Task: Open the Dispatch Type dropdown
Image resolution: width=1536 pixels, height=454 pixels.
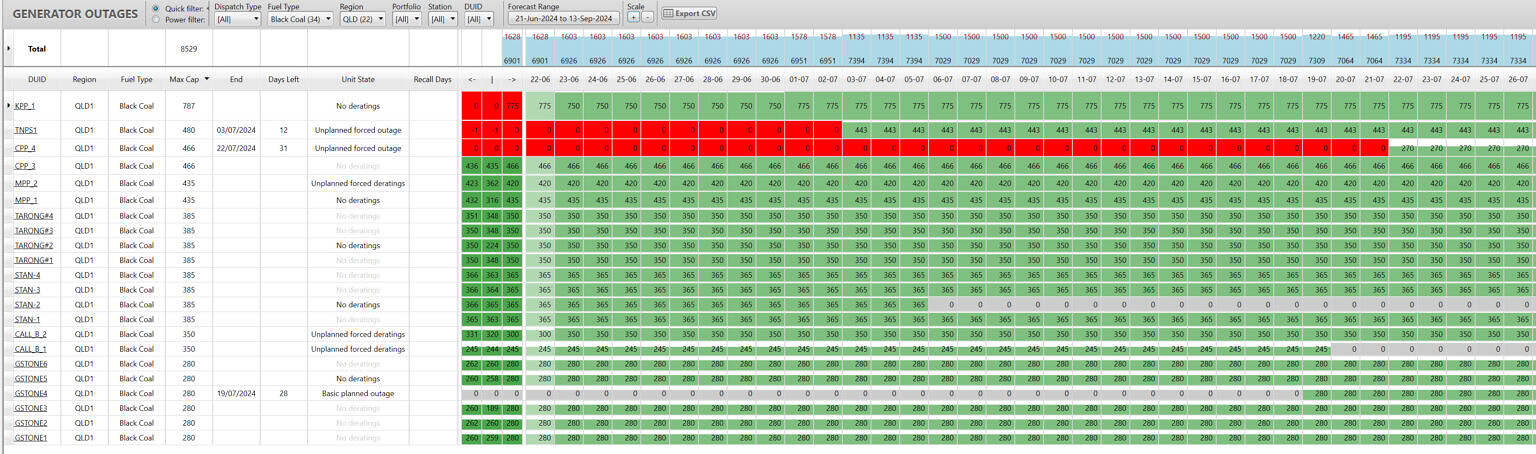Action: point(238,18)
